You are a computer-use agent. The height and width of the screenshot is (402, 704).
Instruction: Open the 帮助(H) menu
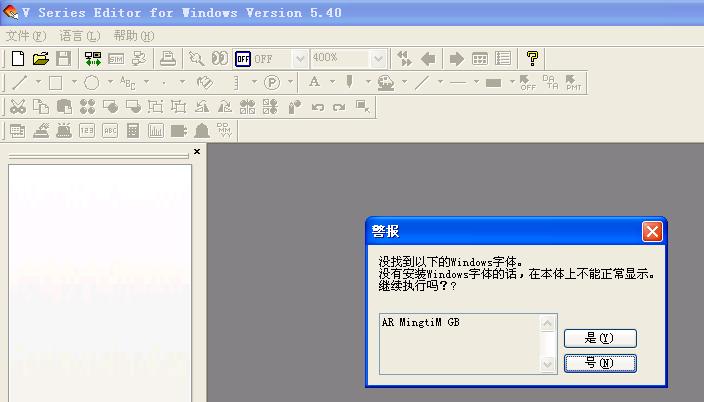click(133, 36)
